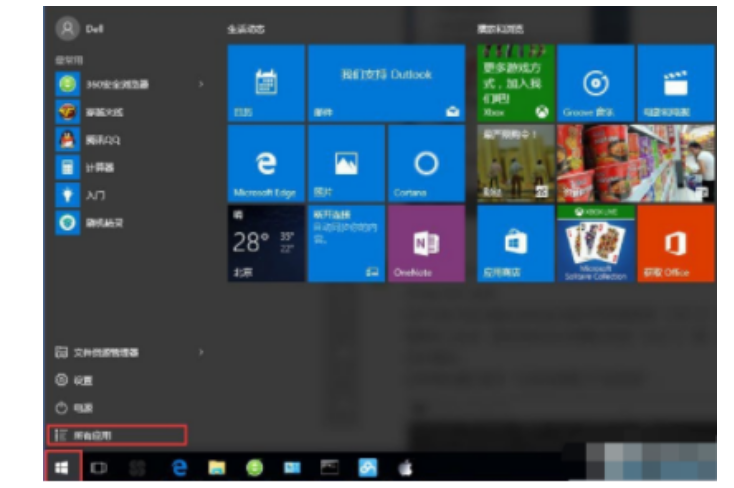The height and width of the screenshot is (488, 734).
Task: Click the Windows Start button
Action: (62, 467)
